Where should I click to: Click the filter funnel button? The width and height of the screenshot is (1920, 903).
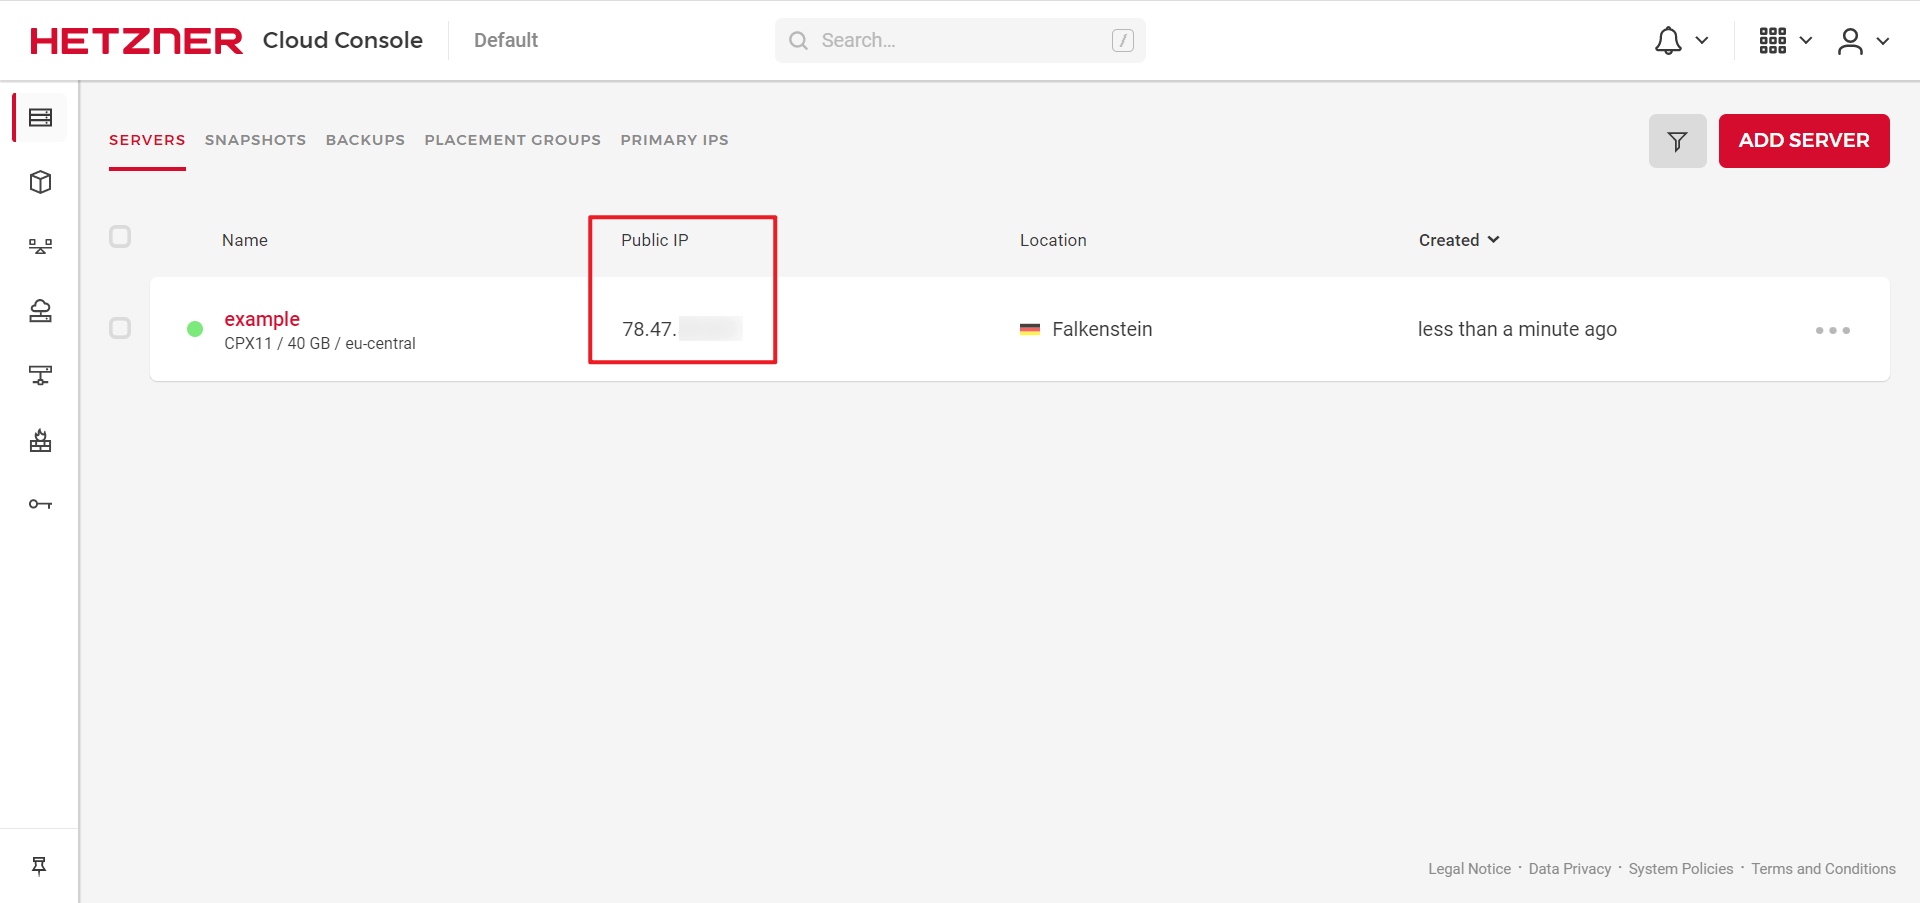pos(1677,141)
